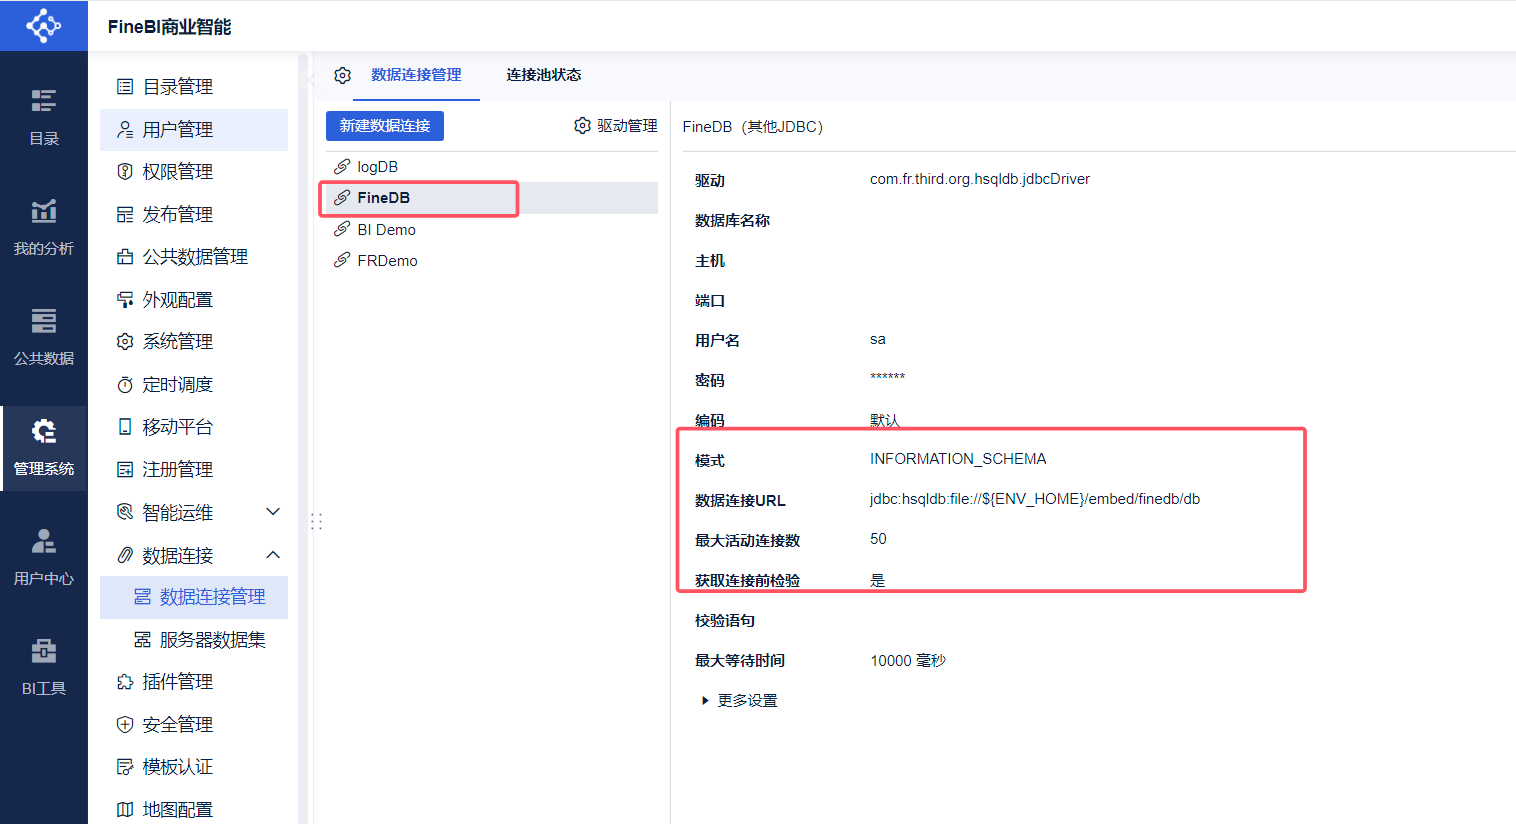Switch to the 数据连接管理 tab
Viewport: 1516px width, 824px height.
[x=416, y=75]
